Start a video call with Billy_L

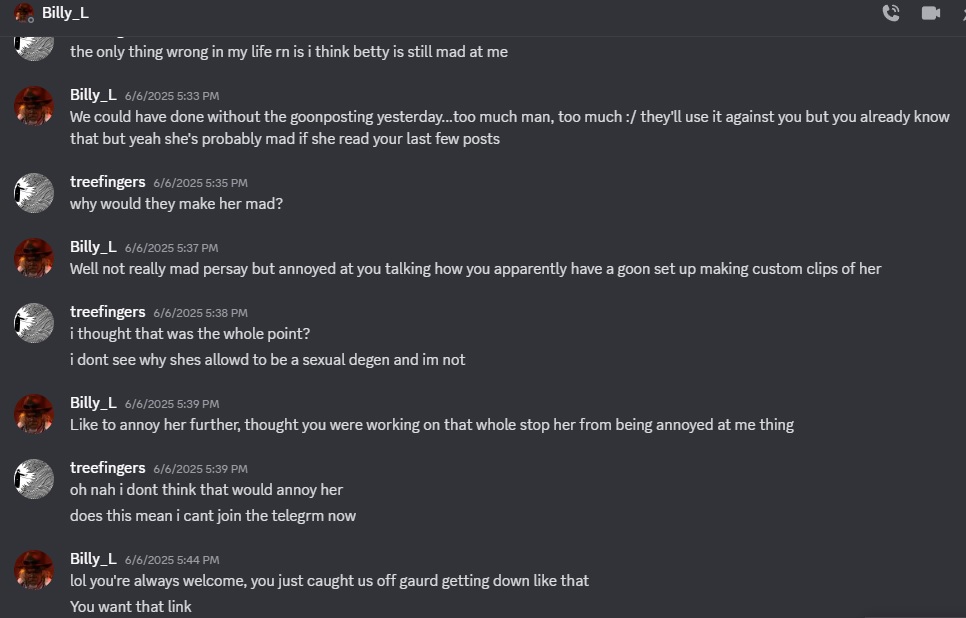[x=931, y=13]
